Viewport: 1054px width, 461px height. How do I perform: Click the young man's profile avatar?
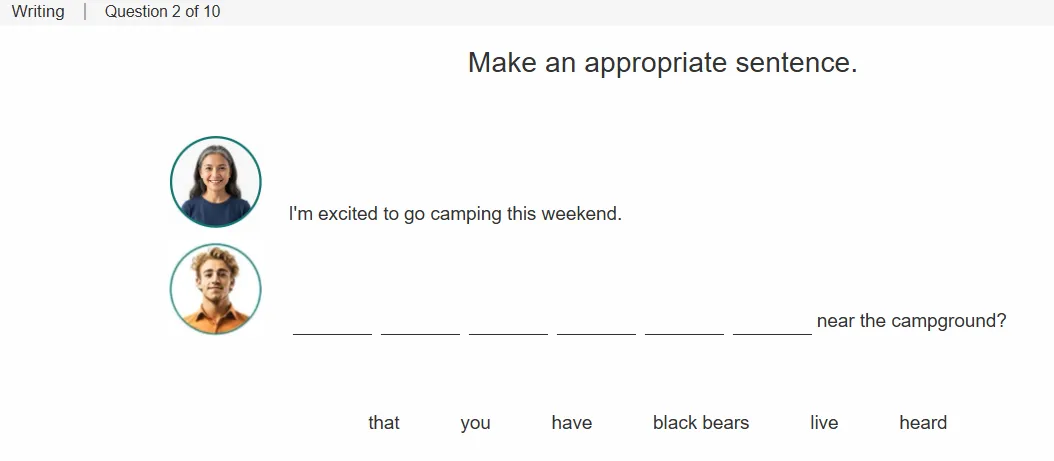[216, 289]
